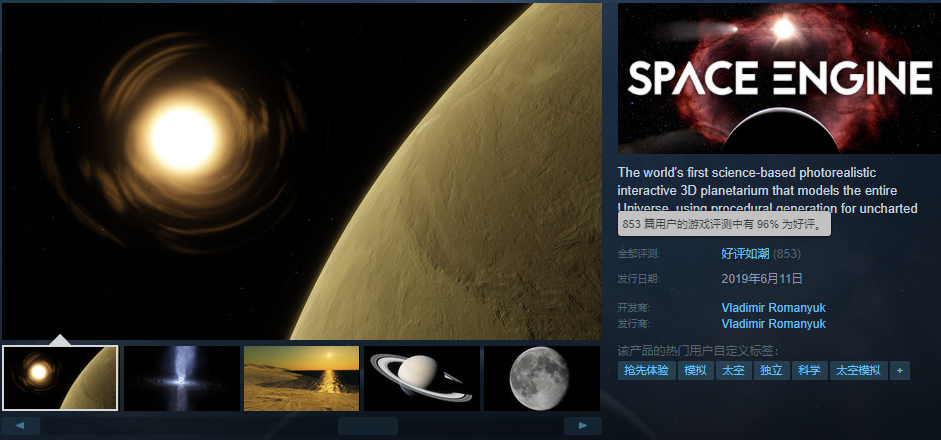Viewport: 941px width, 440px height.
Task: Click the right arrow to scroll thumbnails forward
Action: 583,426
